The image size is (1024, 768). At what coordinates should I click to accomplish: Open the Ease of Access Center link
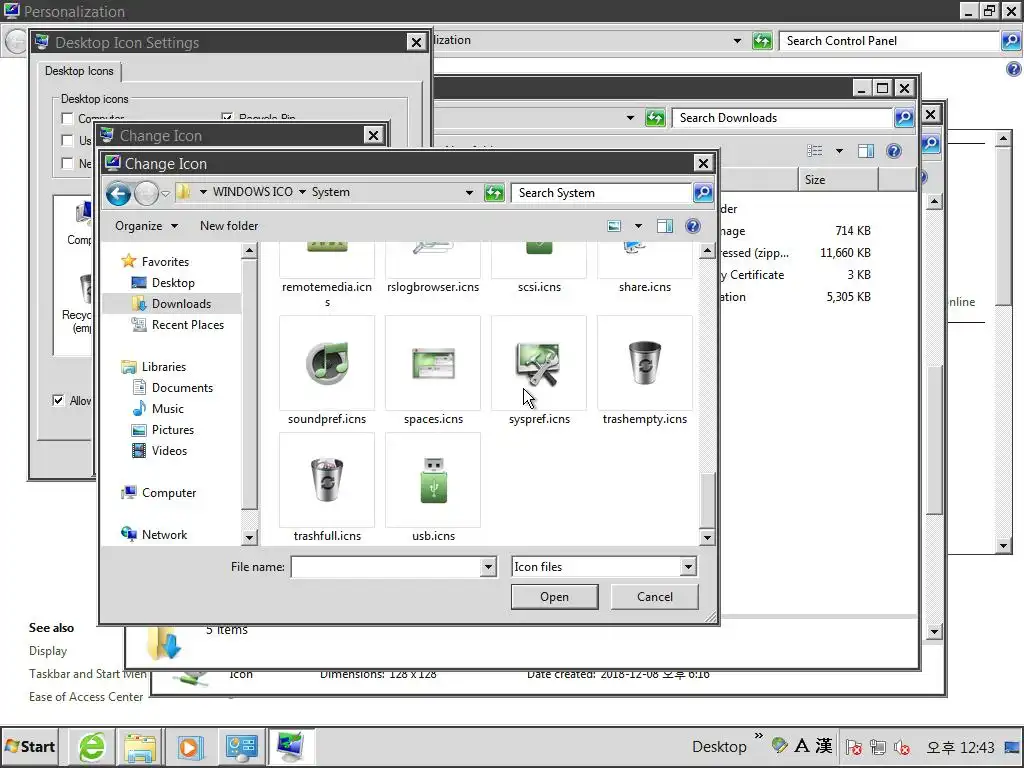click(86, 697)
